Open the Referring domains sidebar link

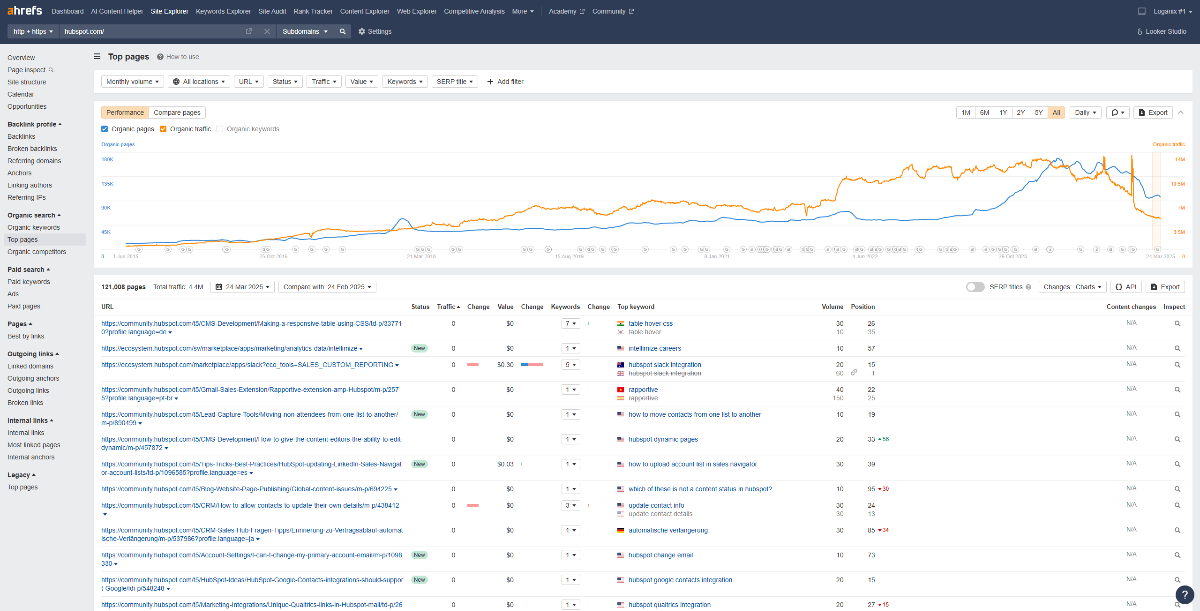(x=34, y=160)
